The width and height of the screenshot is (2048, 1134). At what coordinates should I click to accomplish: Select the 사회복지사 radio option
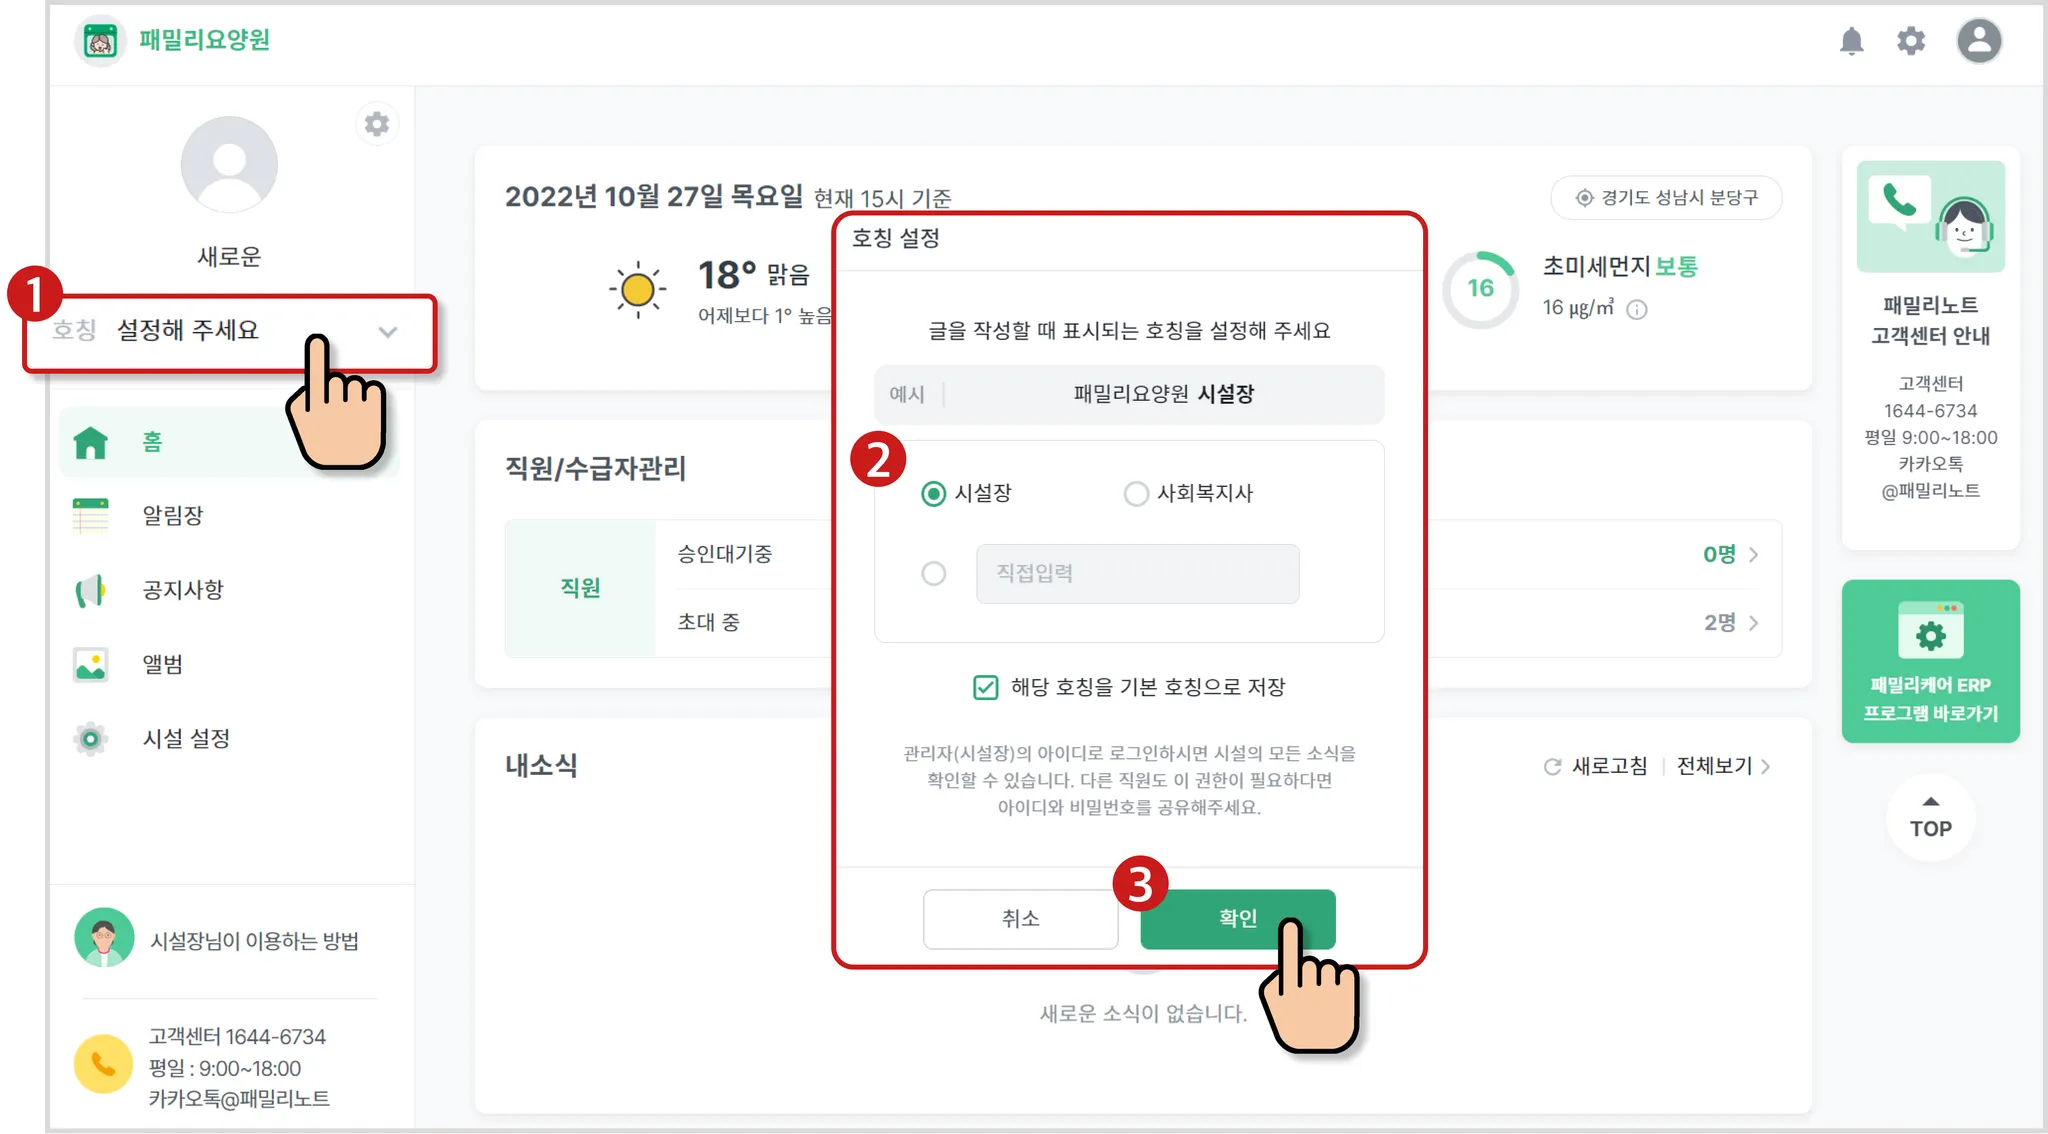(x=1136, y=494)
